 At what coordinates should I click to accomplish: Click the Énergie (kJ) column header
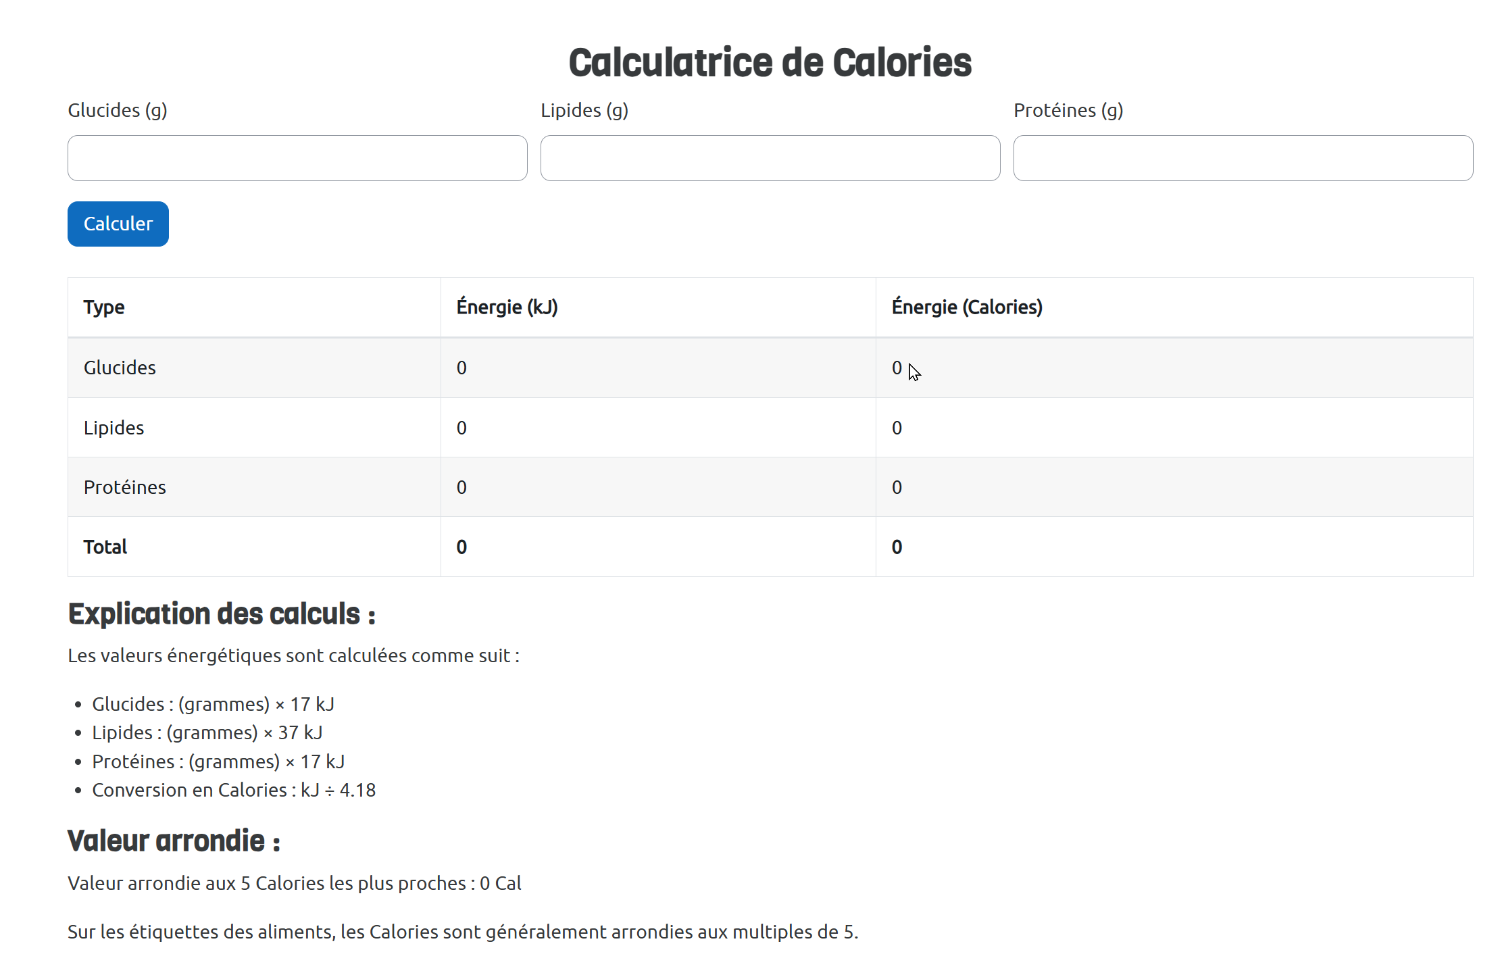(x=507, y=307)
